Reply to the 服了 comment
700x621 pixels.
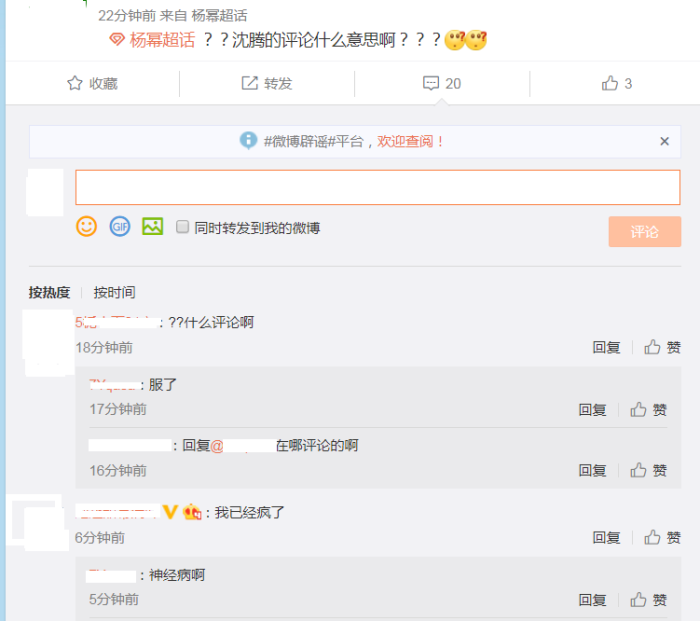point(592,410)
